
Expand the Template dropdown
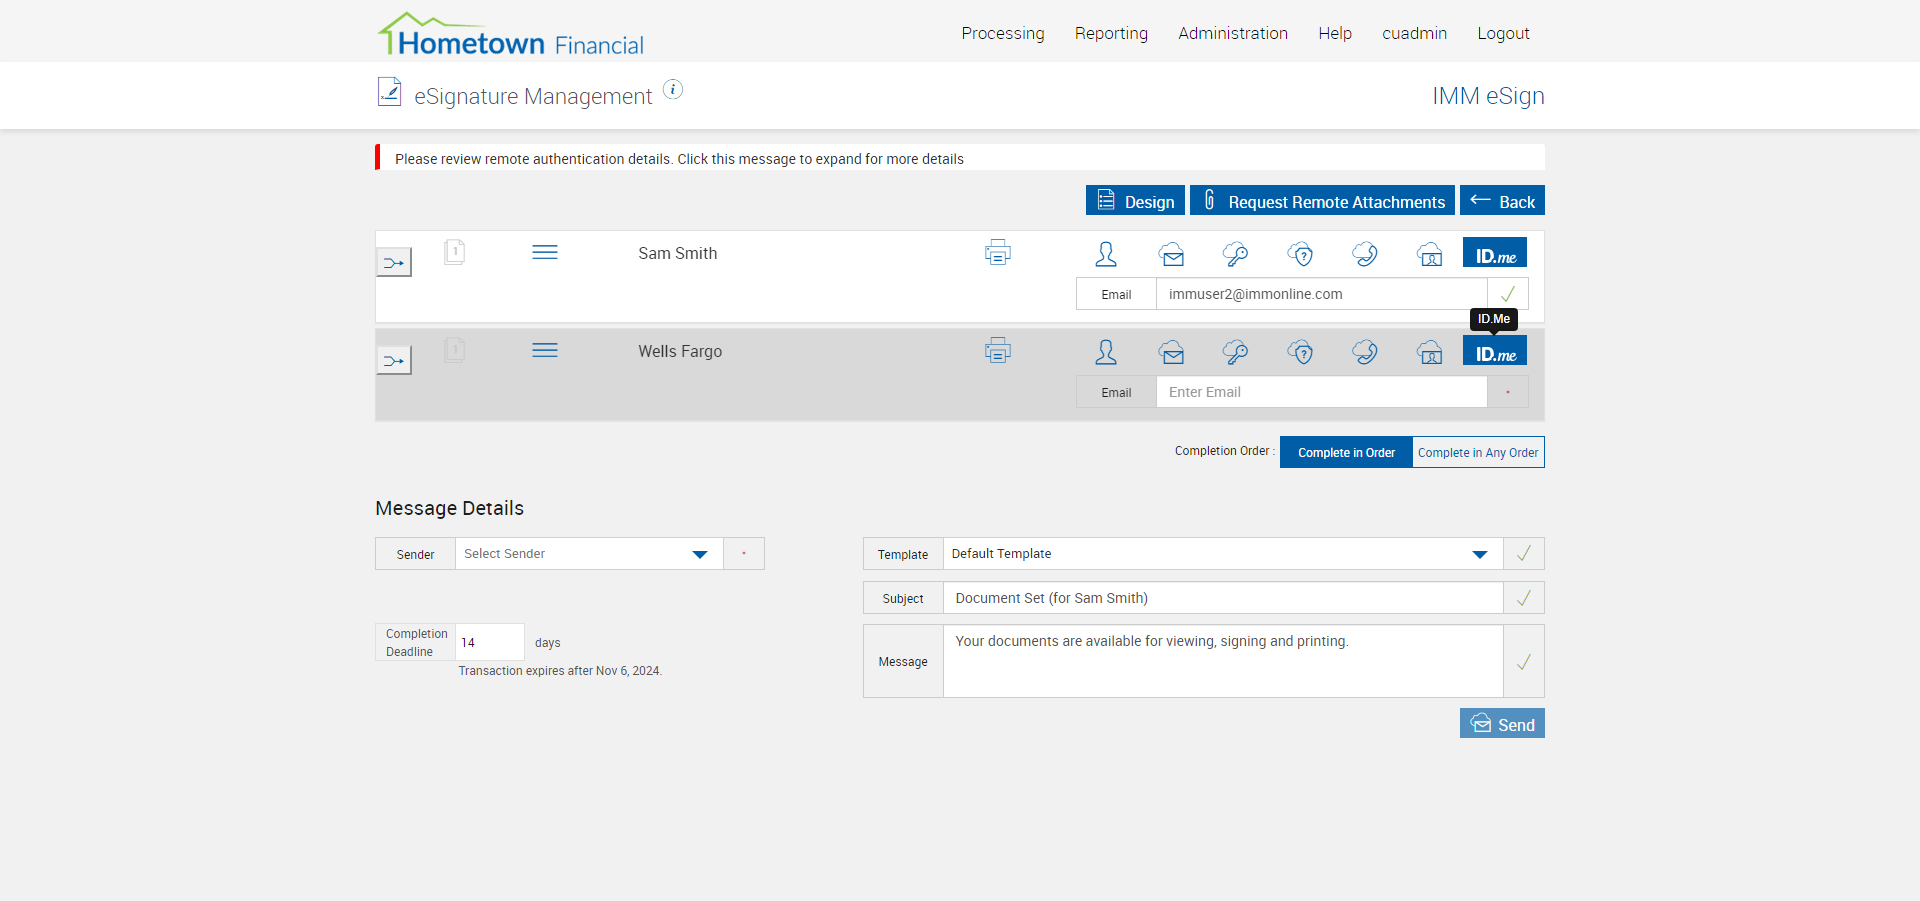[x=1221, y=554]
